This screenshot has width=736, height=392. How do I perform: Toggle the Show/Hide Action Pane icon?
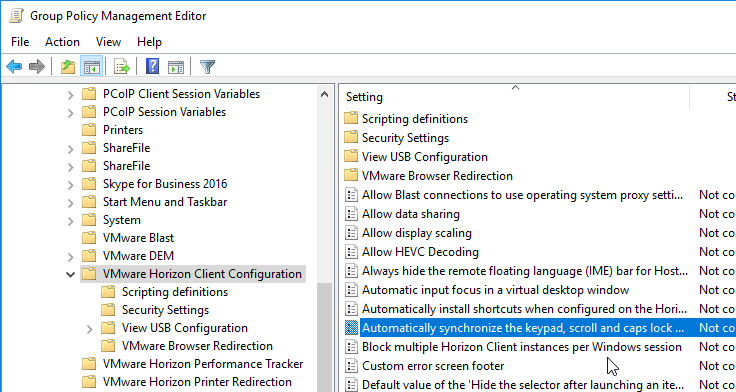tap(176, 67)
